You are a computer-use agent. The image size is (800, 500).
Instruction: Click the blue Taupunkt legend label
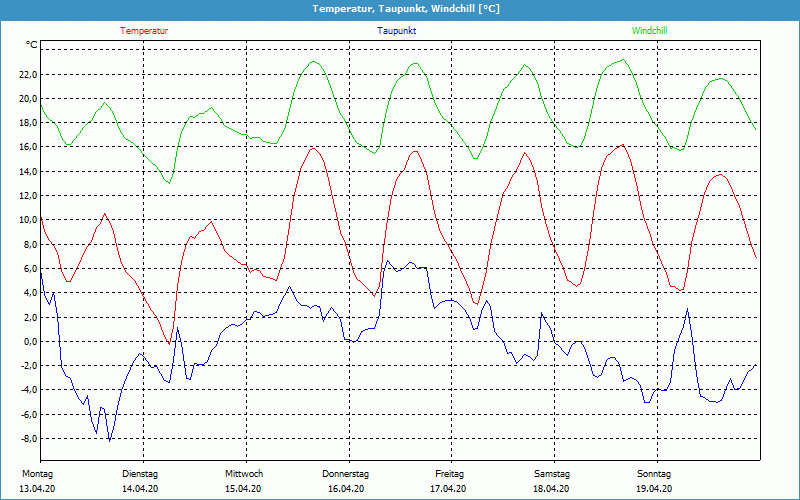click(x=396, y=31)
